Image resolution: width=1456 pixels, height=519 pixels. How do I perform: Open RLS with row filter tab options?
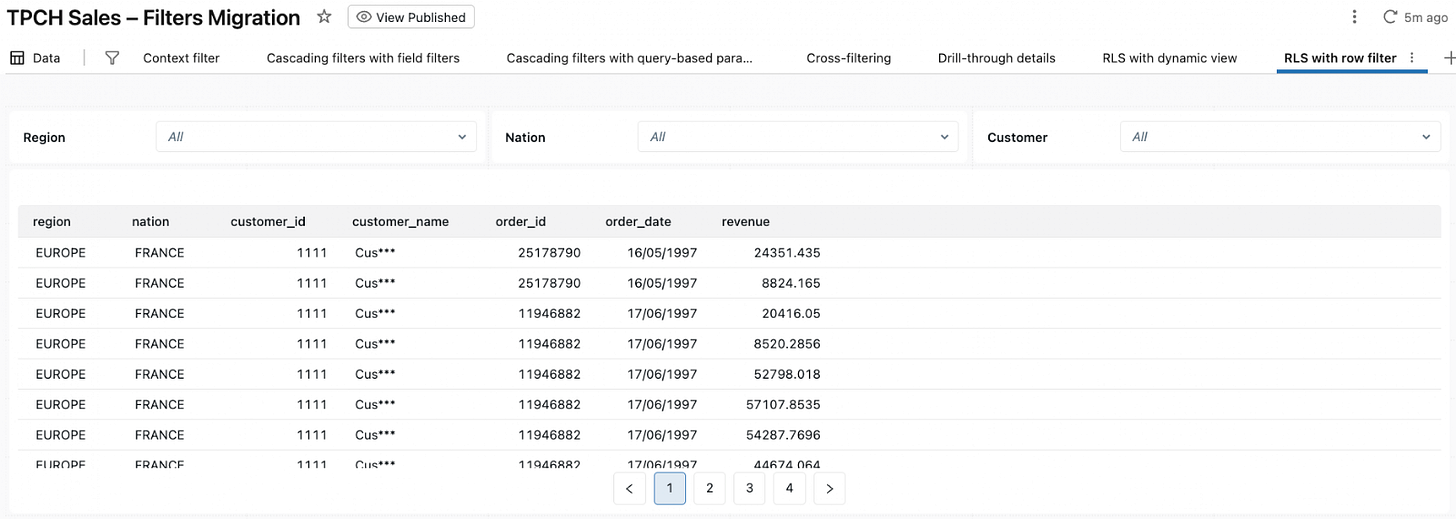(1412, 58)
